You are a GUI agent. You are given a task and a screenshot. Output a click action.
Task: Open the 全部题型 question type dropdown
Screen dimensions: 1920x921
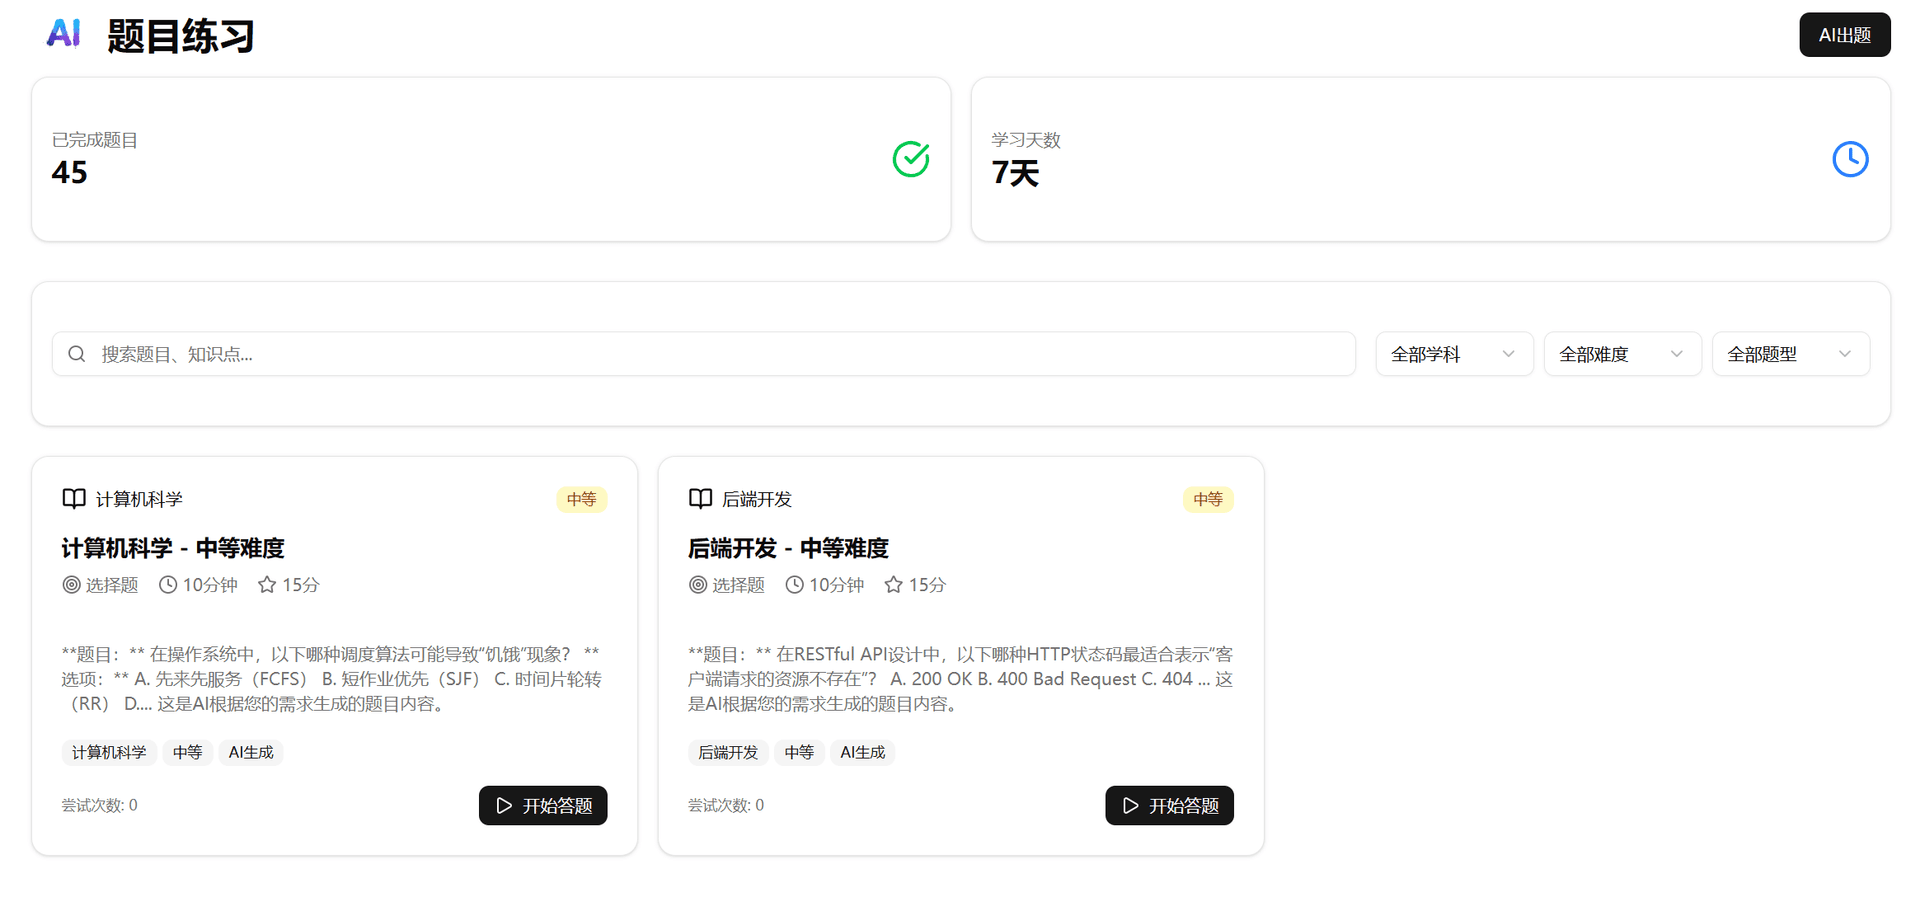[x=1789, y=354]
